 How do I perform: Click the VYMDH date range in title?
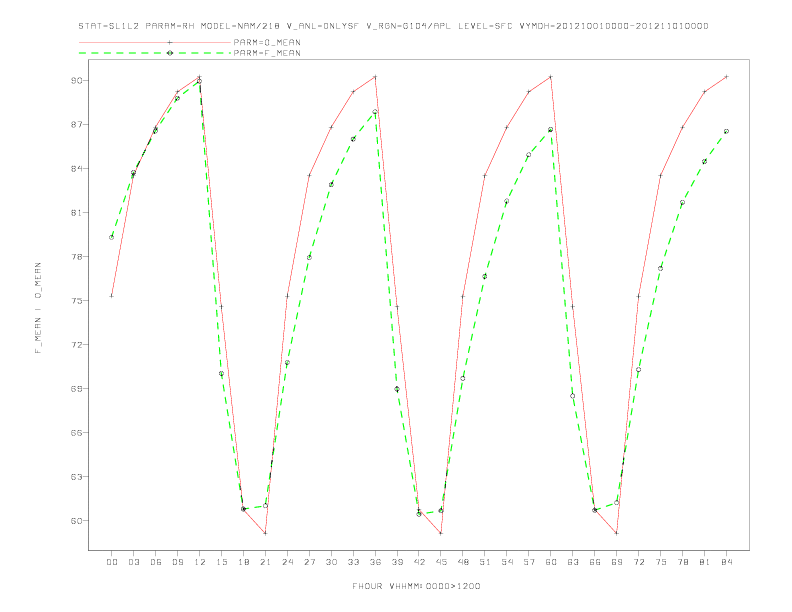click(x=614, y=26)
